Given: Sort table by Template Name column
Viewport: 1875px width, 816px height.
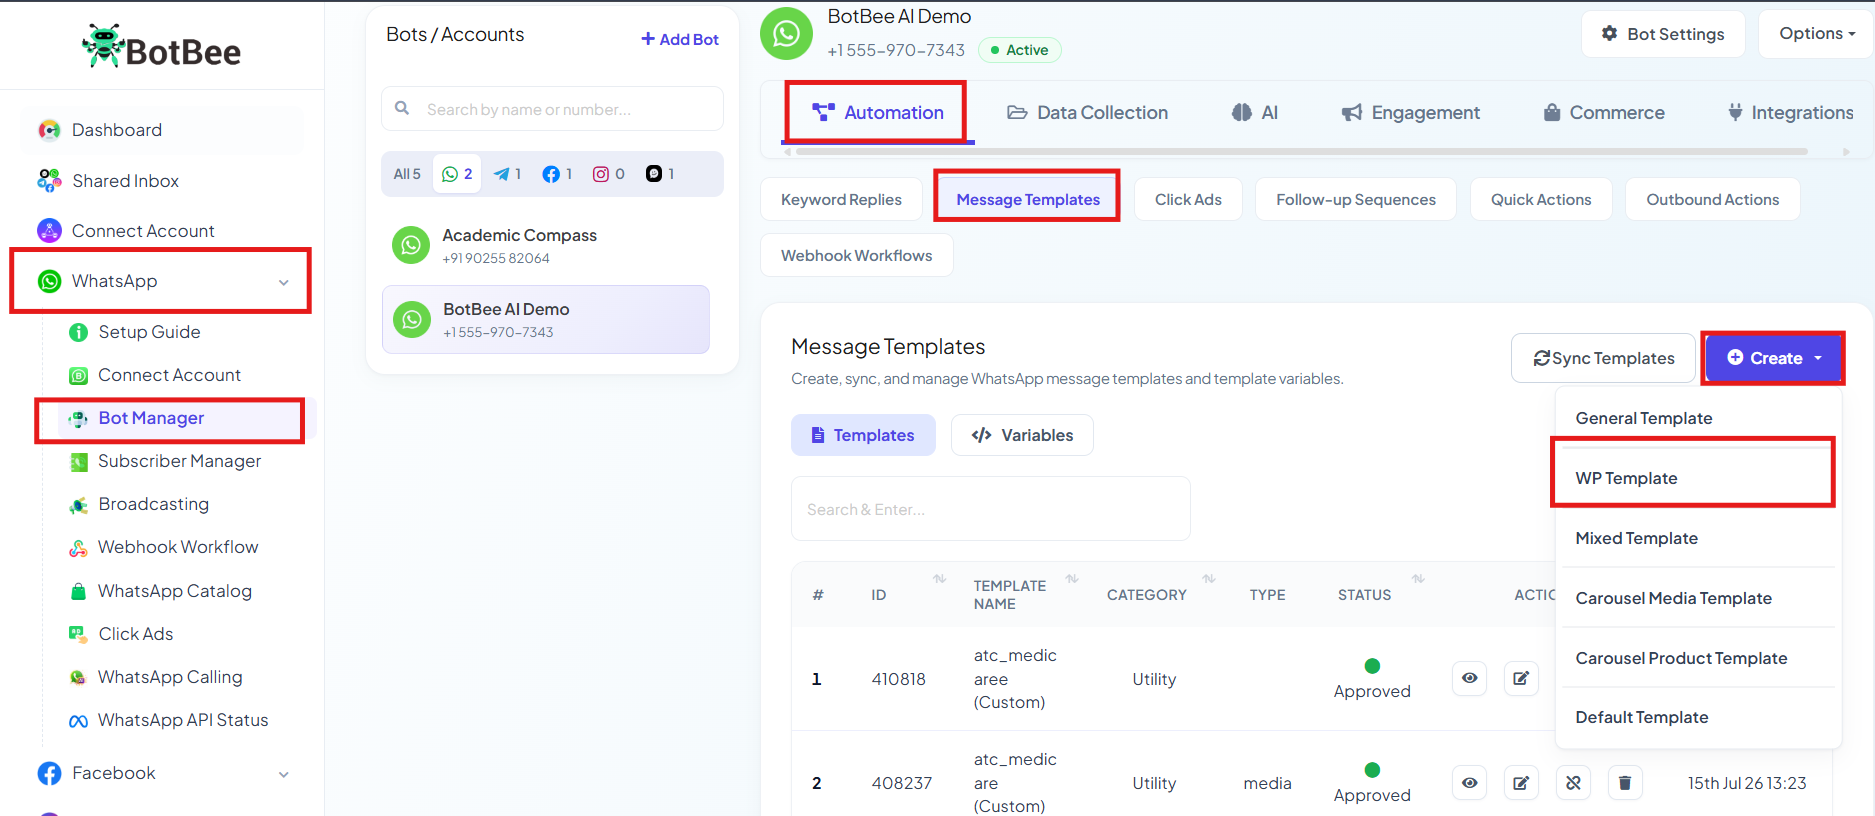Looking at the screenshot, I should pos(1072,580).
